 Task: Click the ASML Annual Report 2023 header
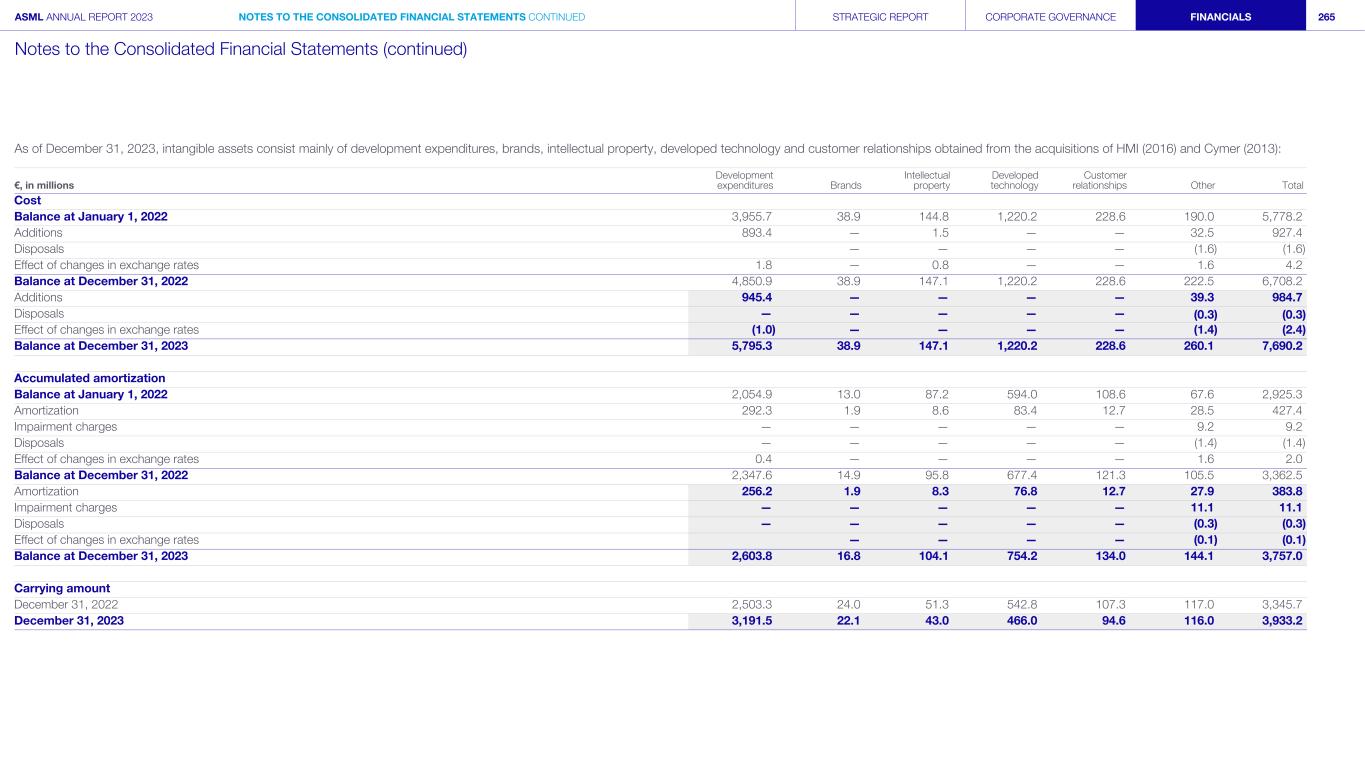click(83, 17)
